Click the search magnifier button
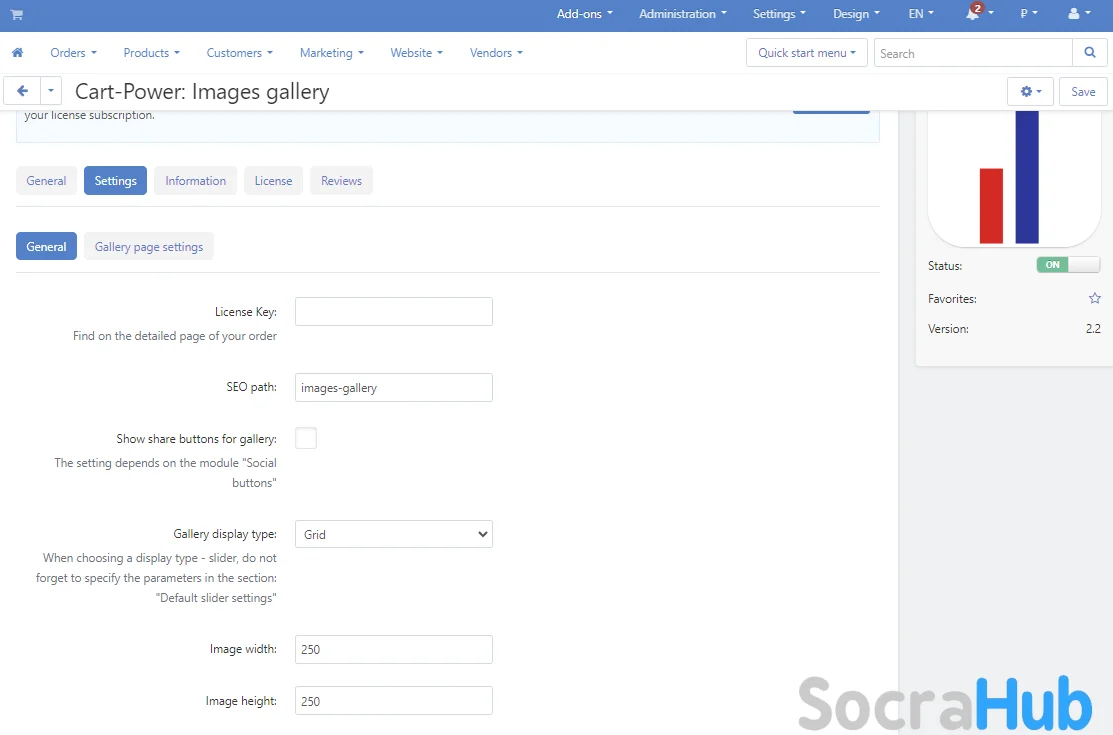Screen dimensions: 1113x735 (1089, 53)
